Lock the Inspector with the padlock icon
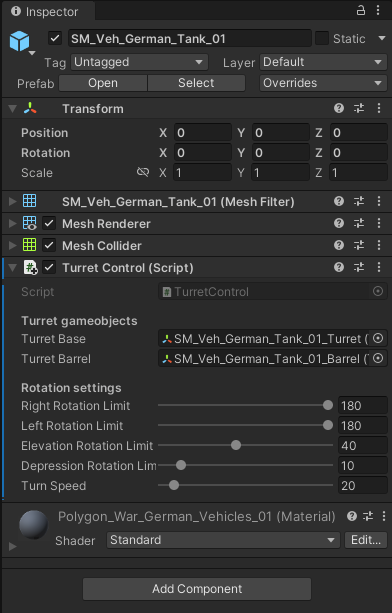Image resolution: width=392 pixels, height=613 pixels. coord(361,10)
